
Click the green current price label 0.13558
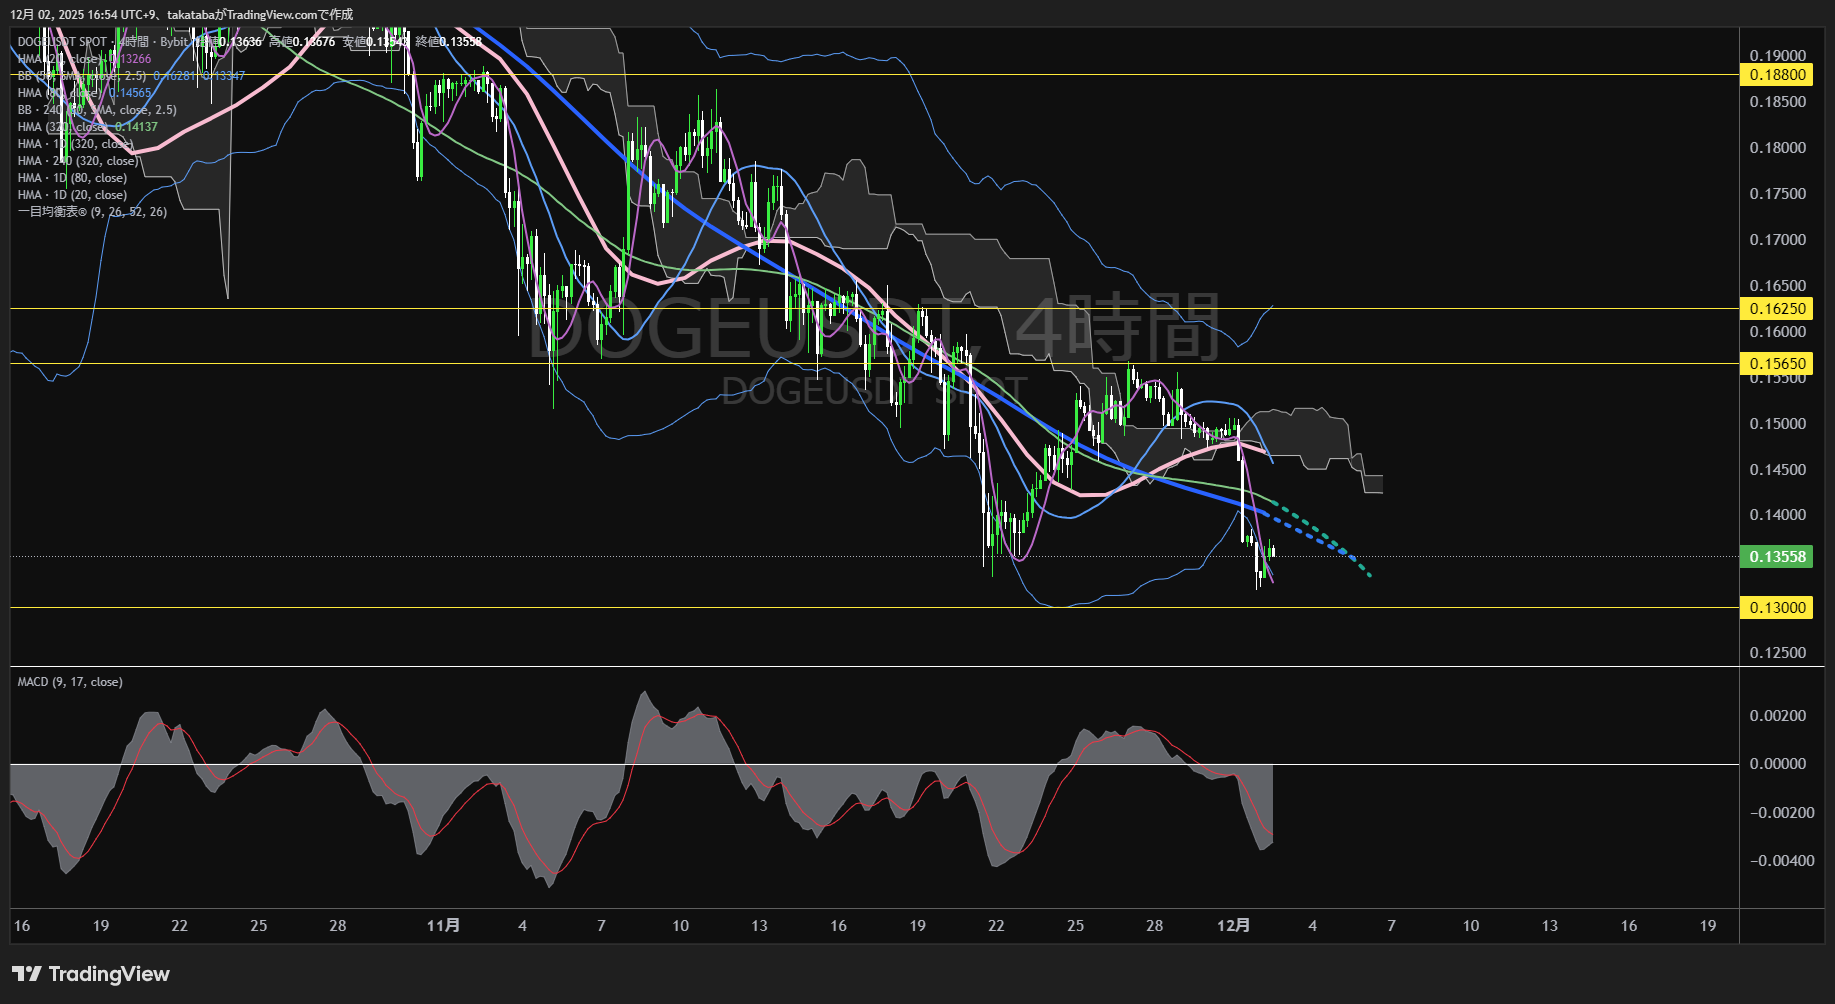[1776, 557]
